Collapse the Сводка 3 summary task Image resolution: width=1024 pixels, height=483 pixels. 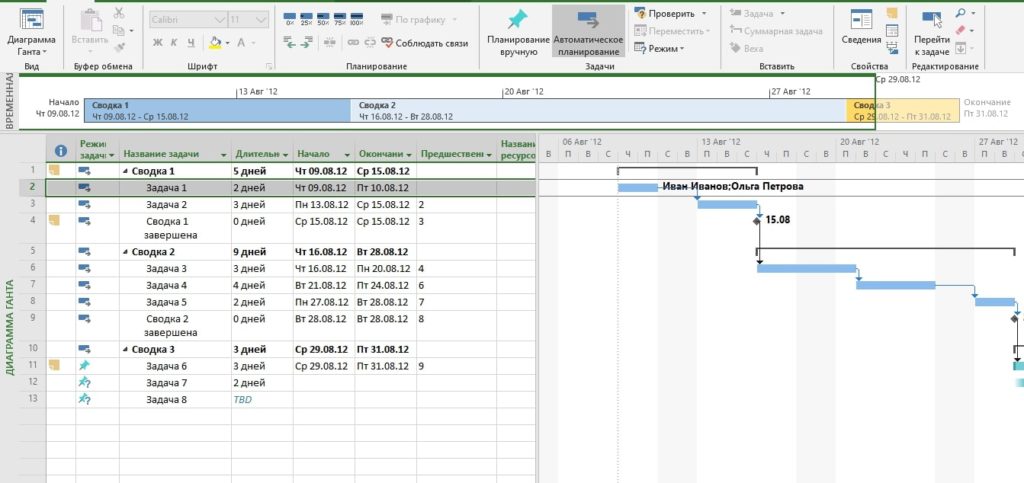click(x=125, y=350)
